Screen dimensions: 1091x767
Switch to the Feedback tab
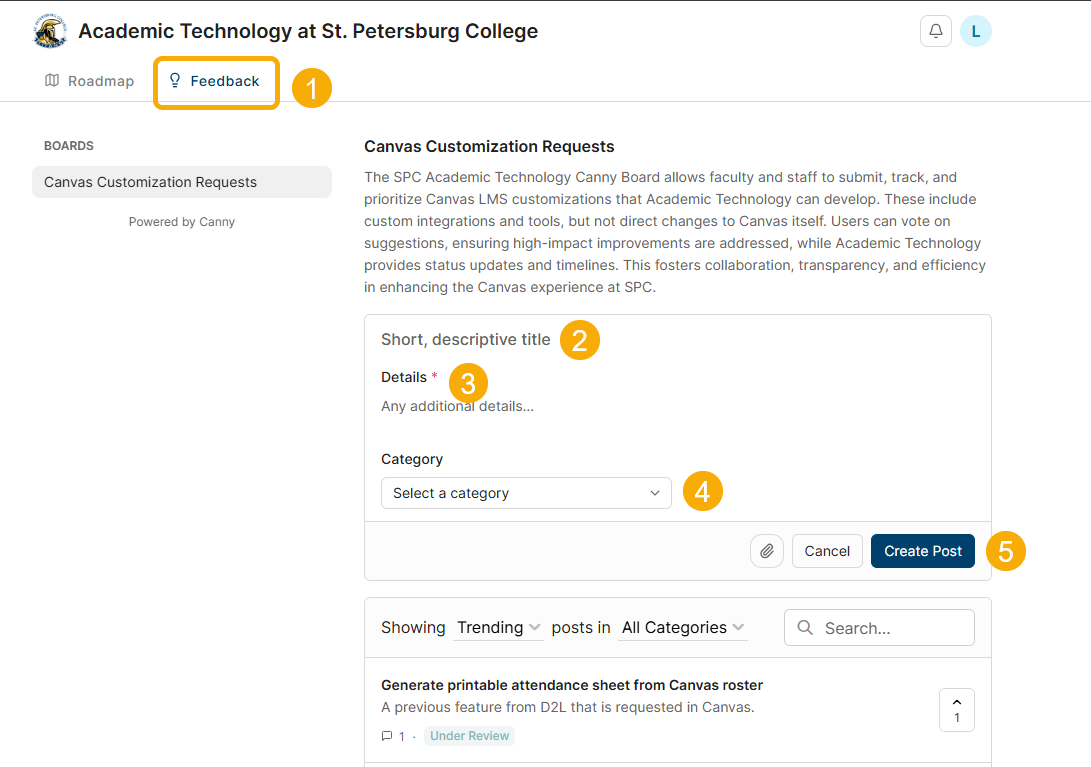pos(216,81)
